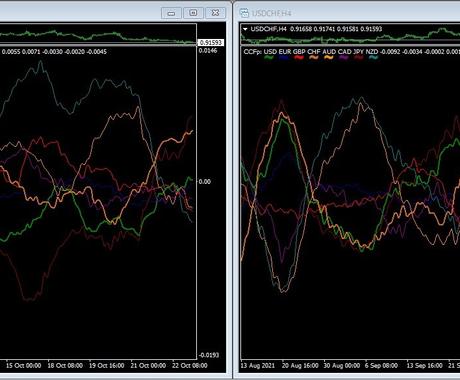Click the GBP label in CCFp legend
This screenshot has width=460, height=380.
pyautogui.click(x=299, y=52)
